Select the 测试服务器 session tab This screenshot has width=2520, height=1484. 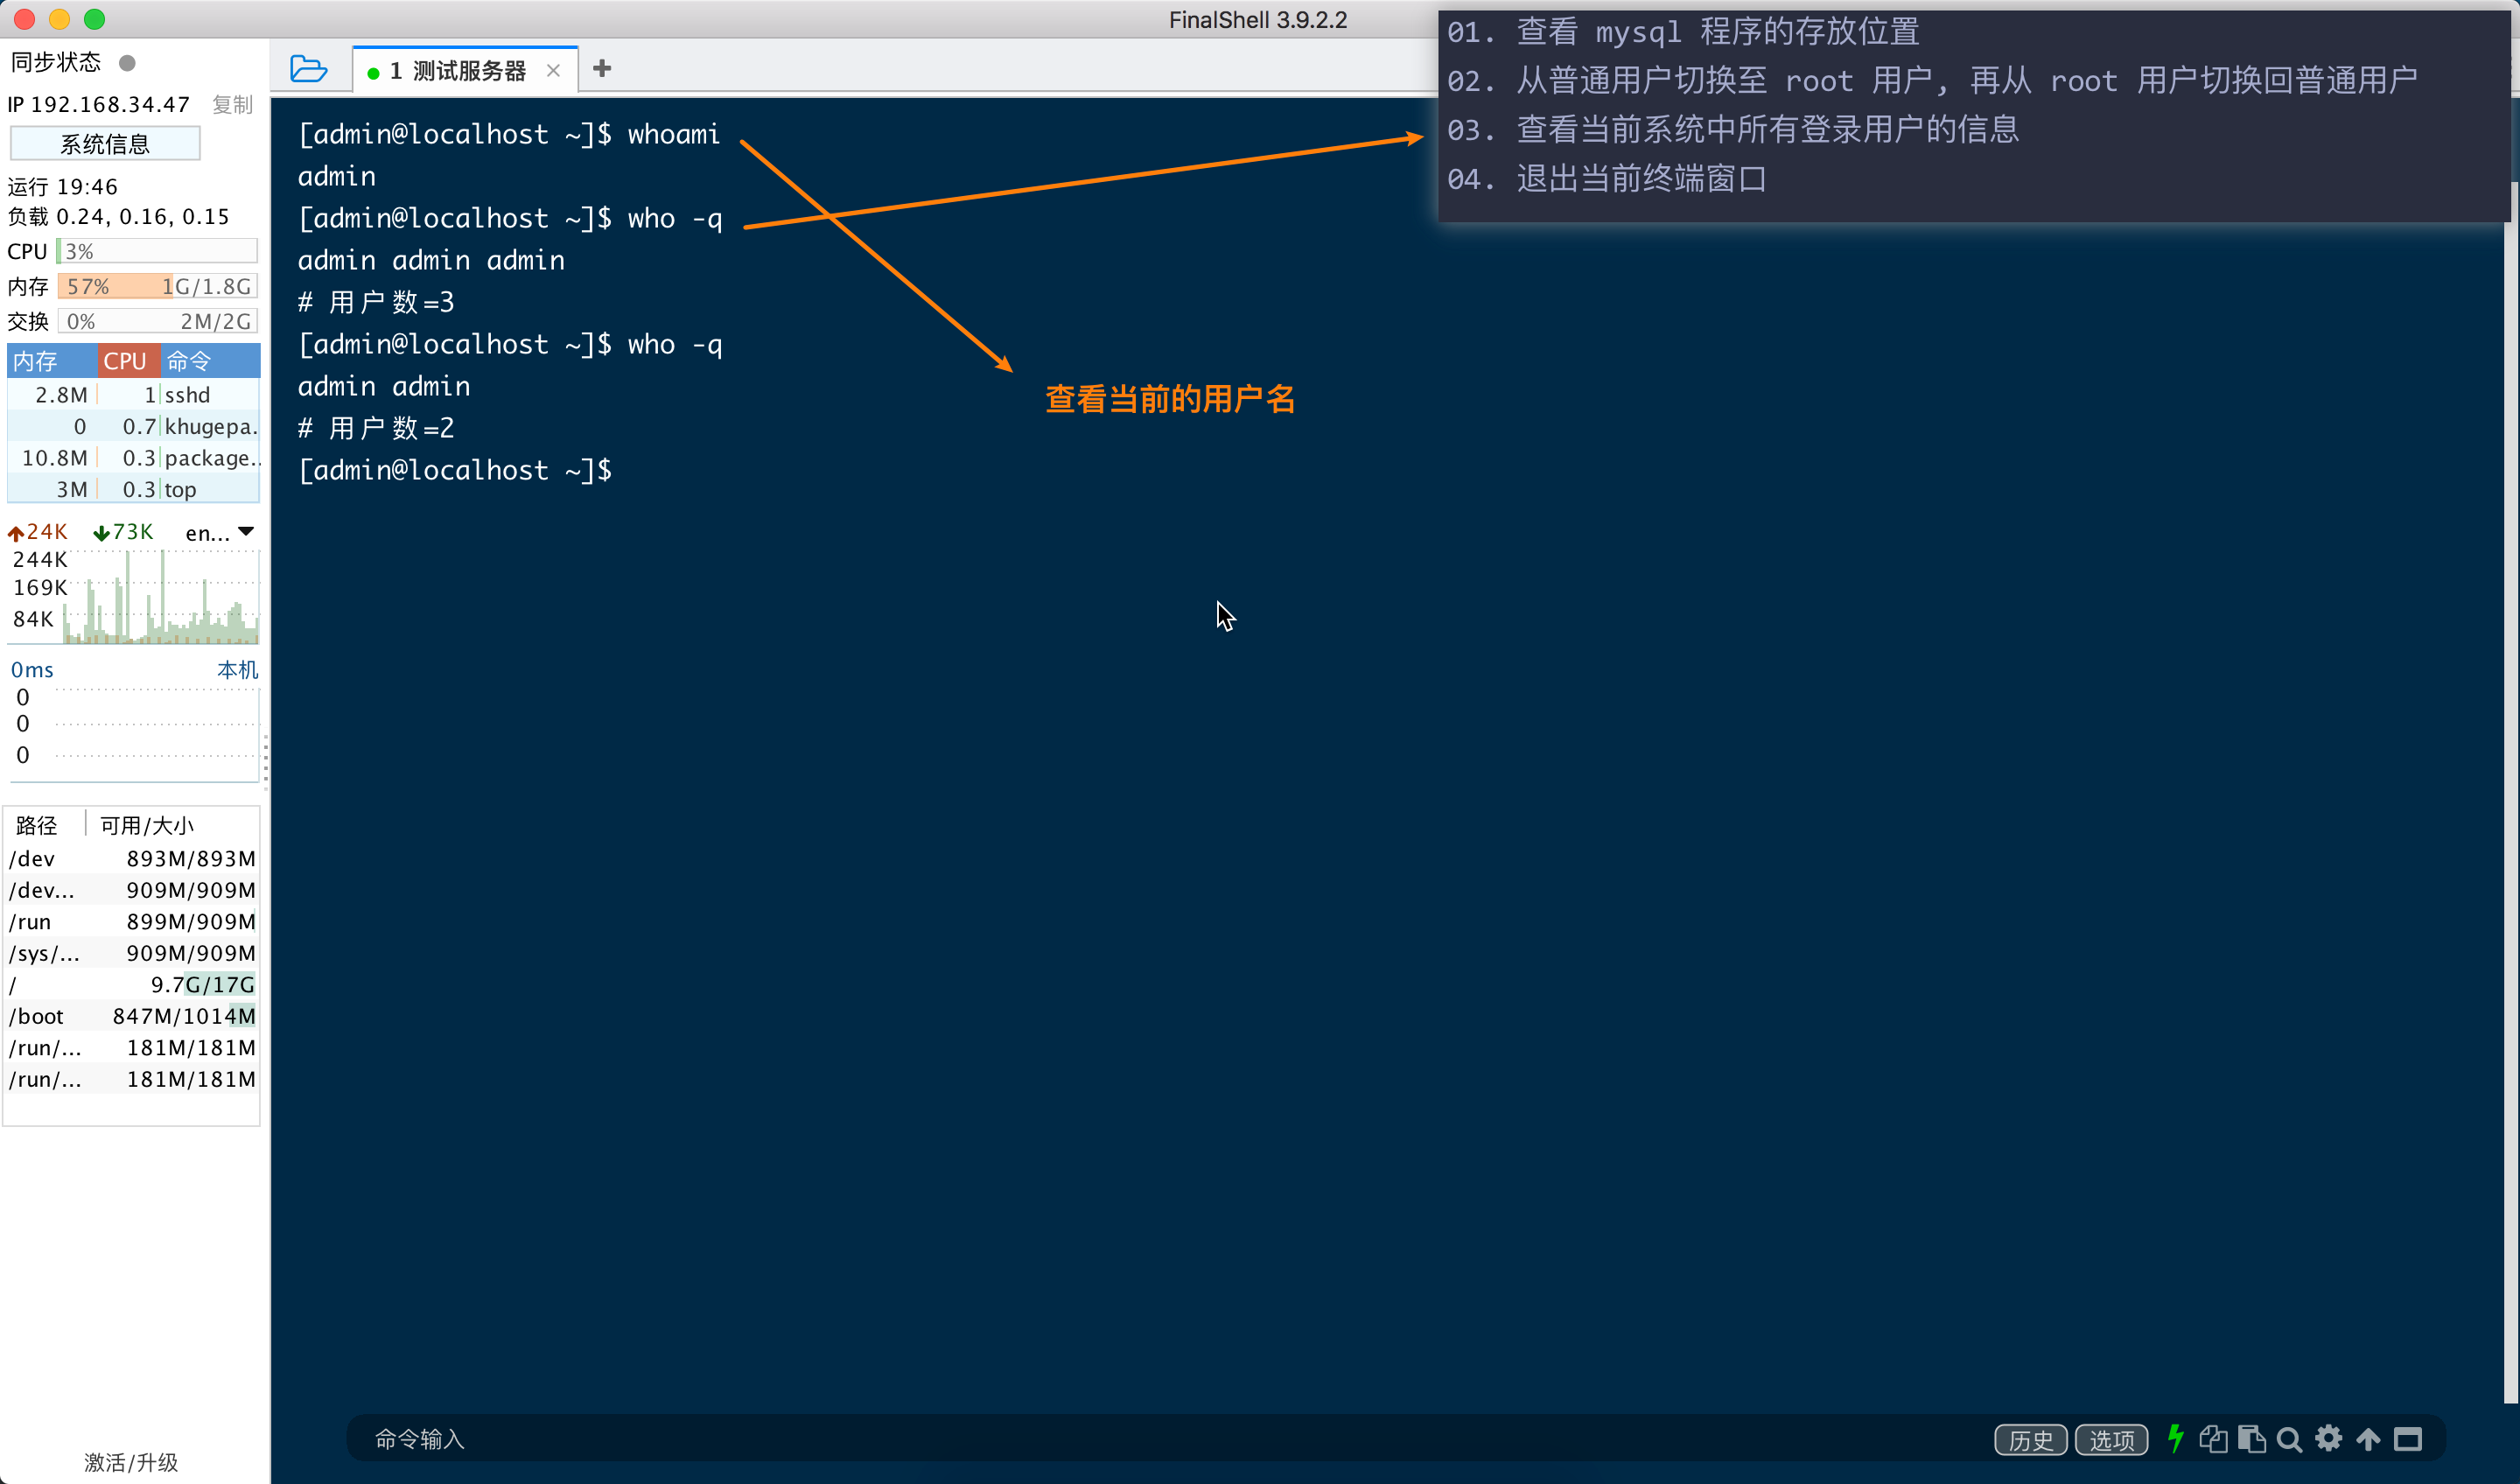468,71
